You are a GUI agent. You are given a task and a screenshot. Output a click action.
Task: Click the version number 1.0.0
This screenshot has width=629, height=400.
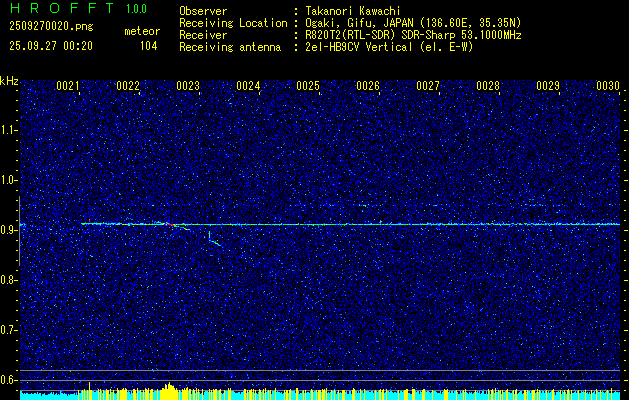136,9
